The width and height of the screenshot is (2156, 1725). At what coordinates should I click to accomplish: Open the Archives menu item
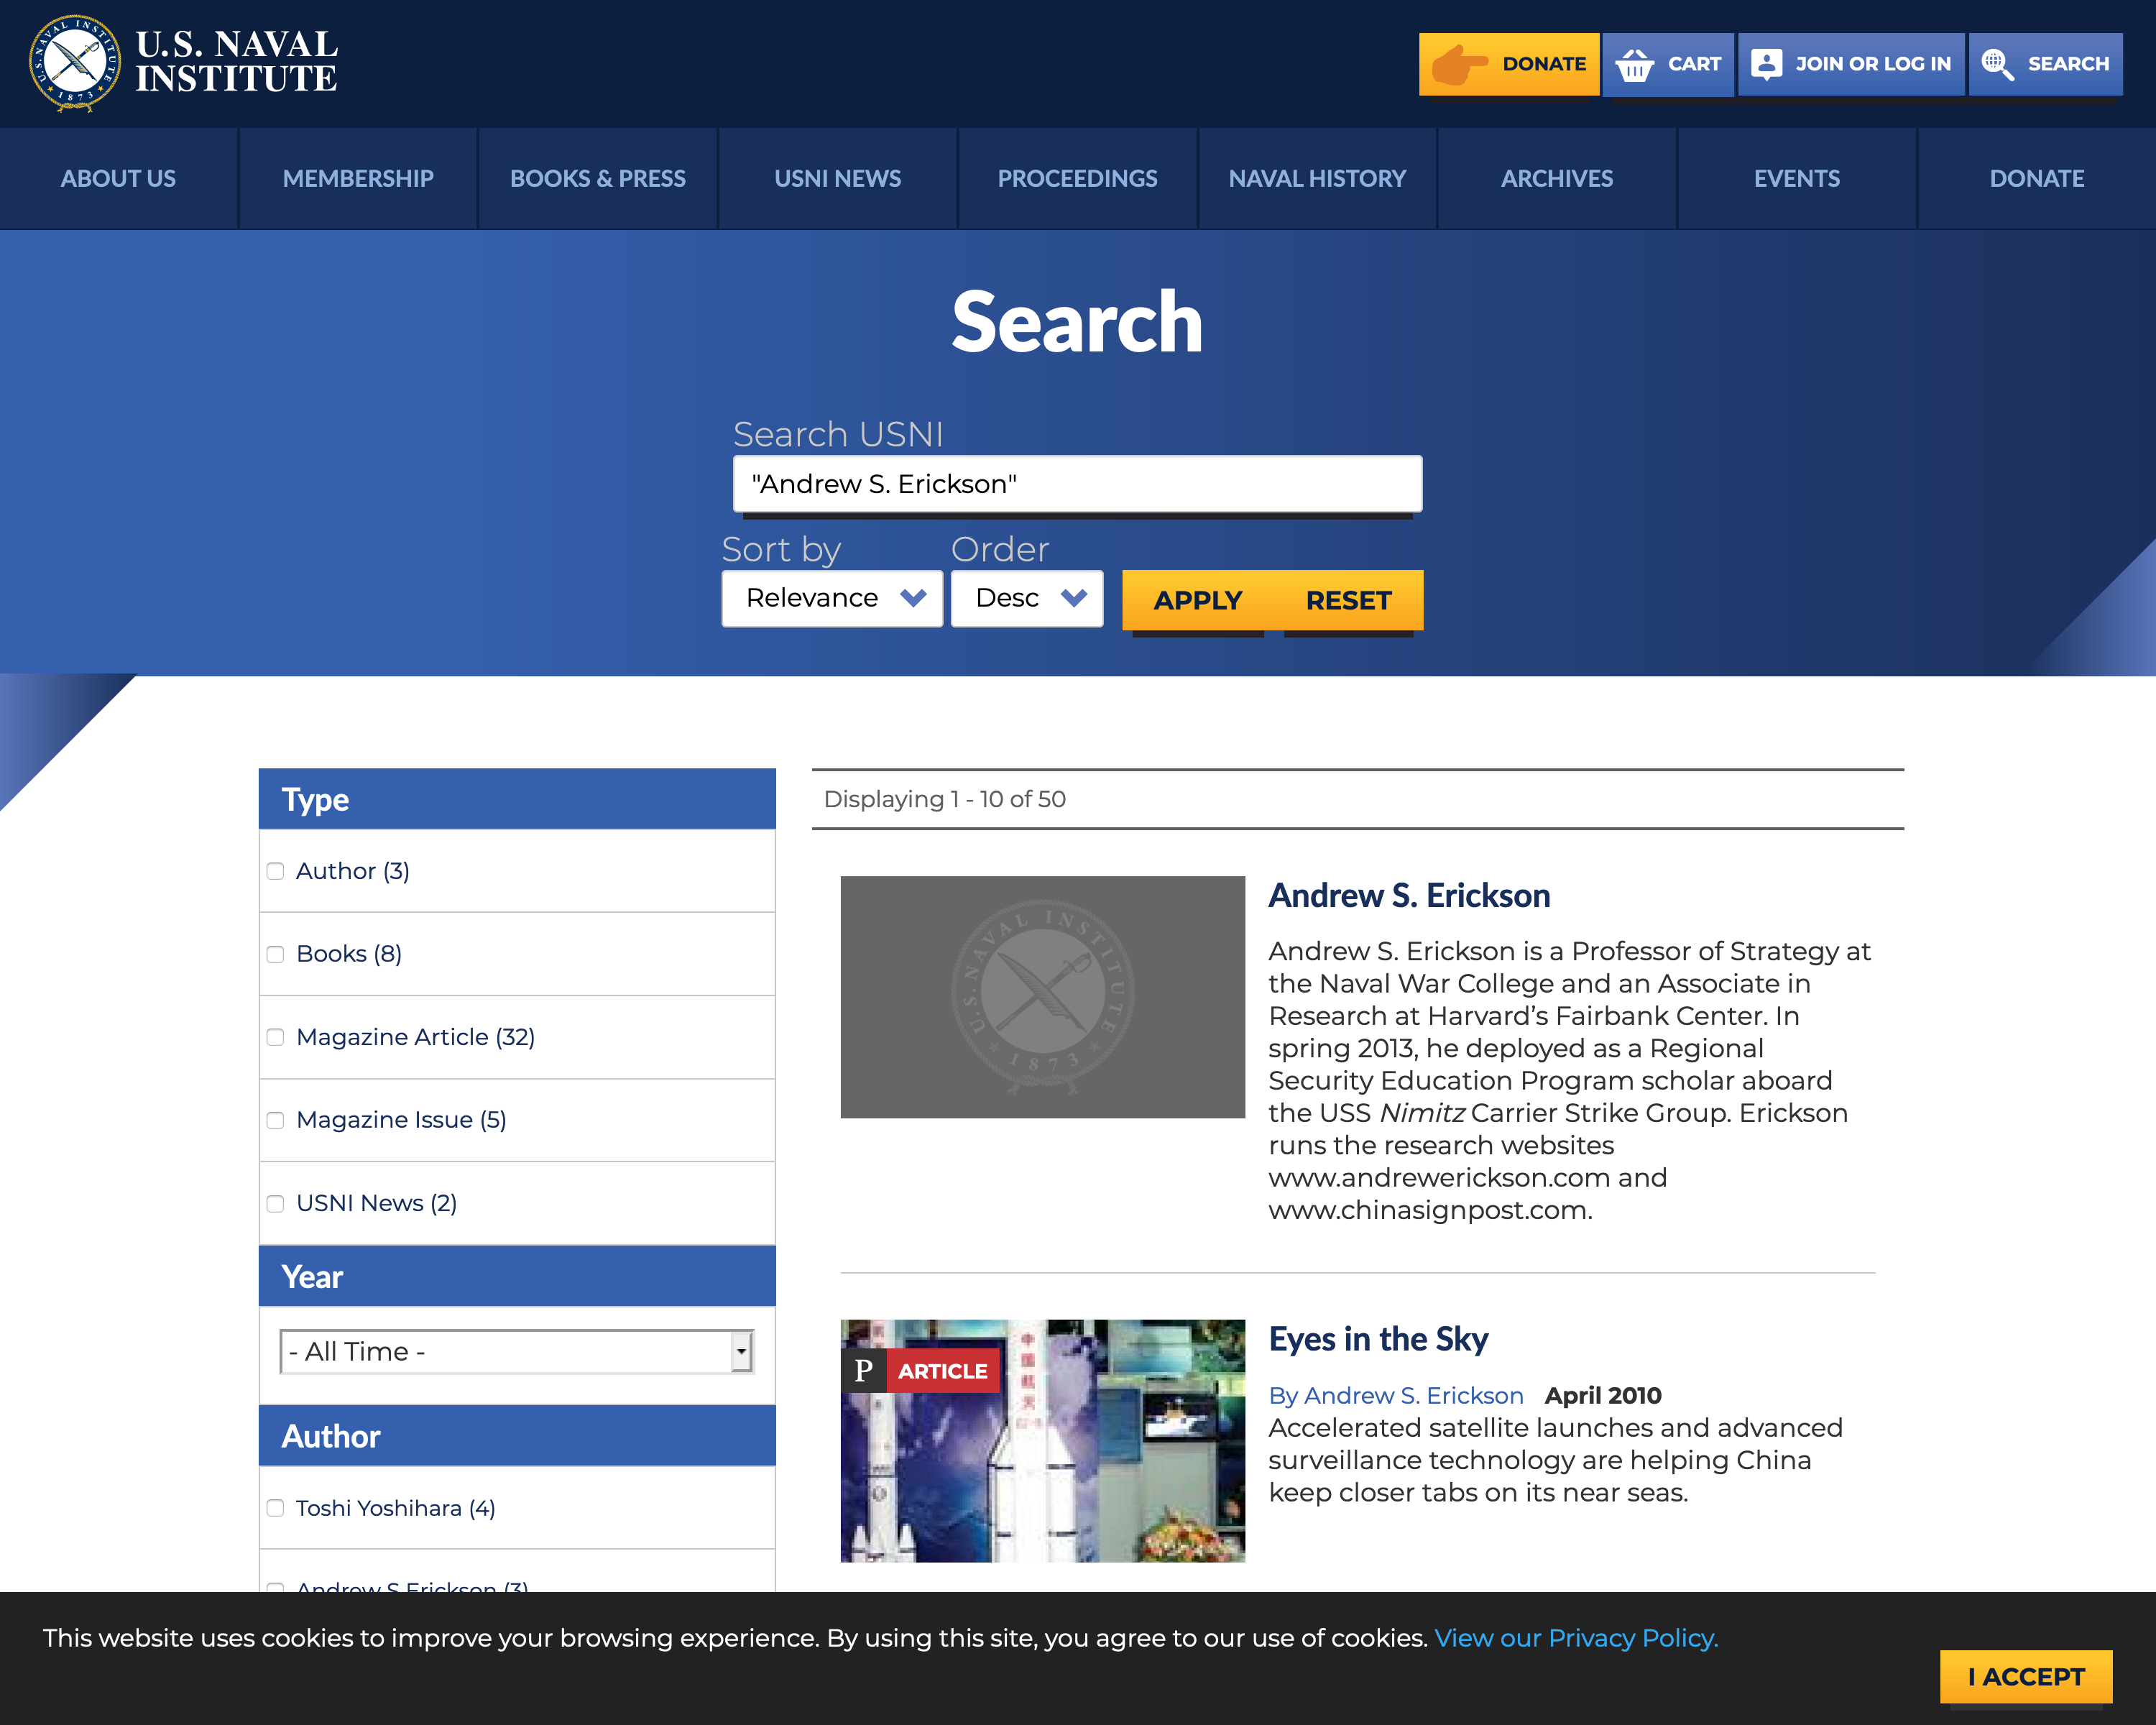pos(1557,179)
